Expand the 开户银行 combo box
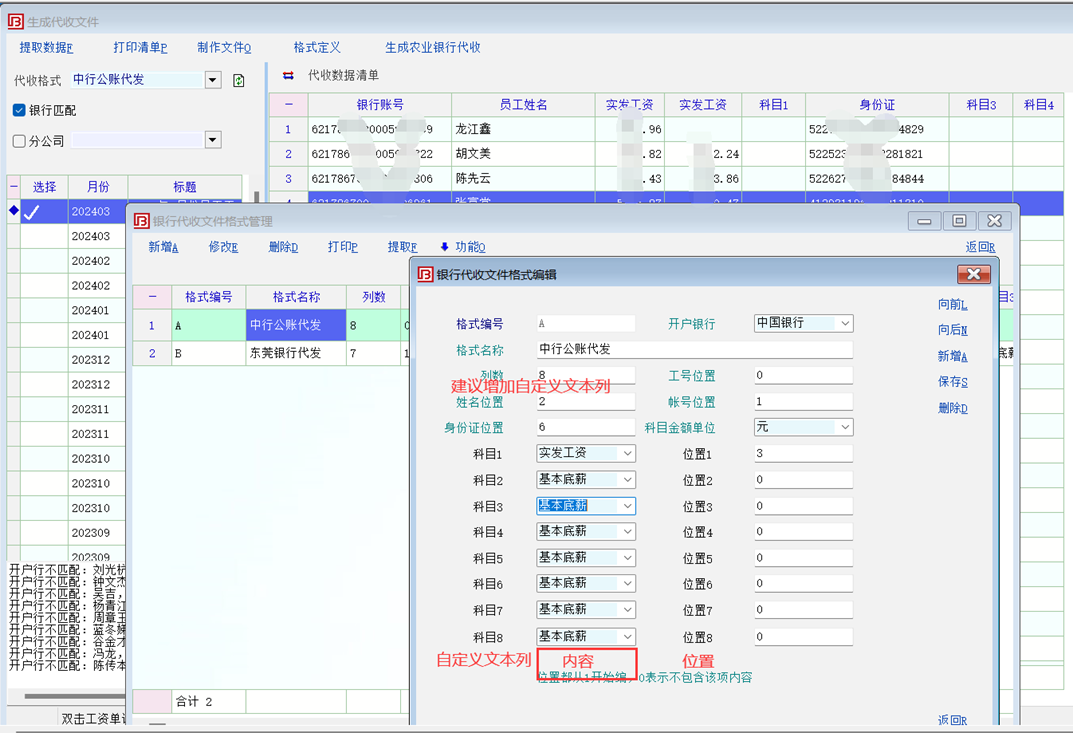This screenshot has width=1073, height=733. point(845,323)
